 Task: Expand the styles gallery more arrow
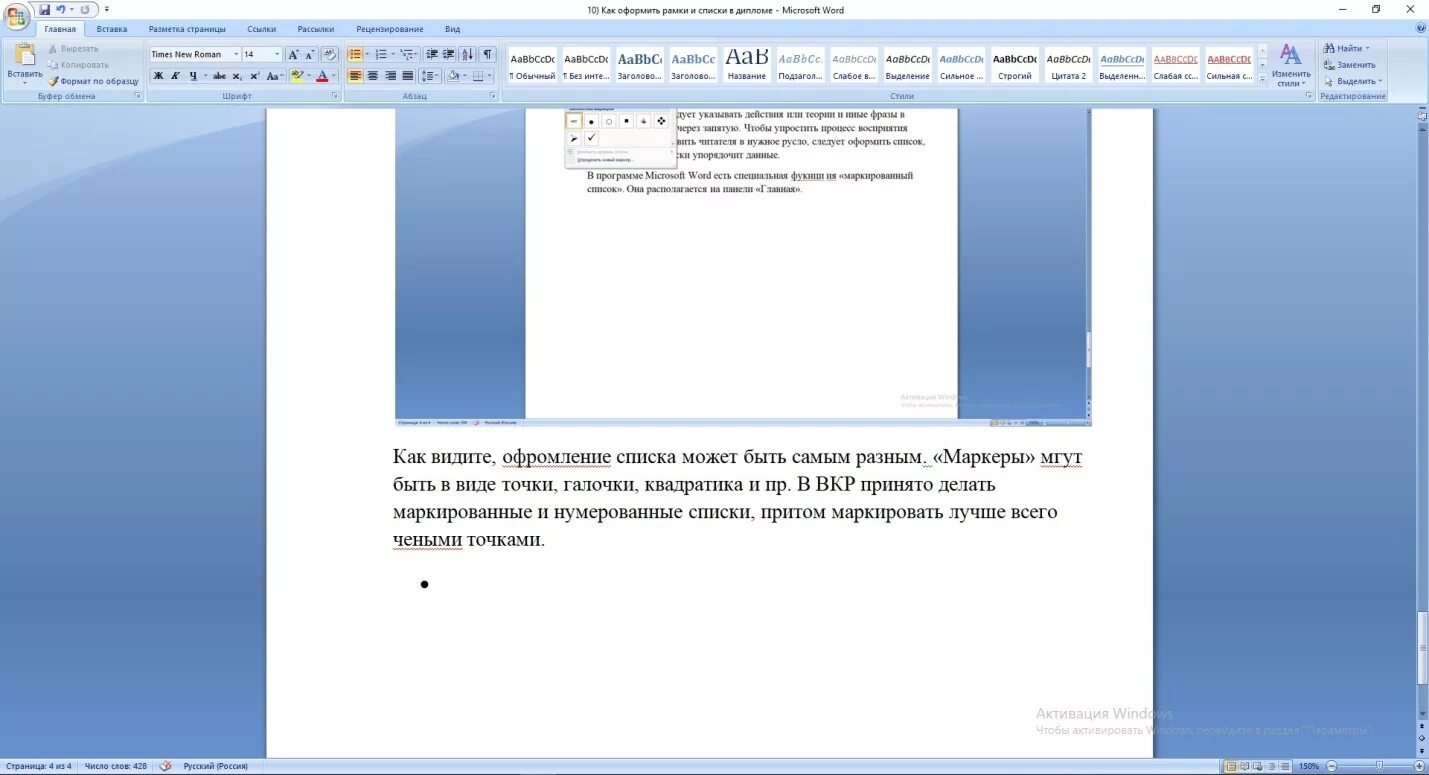(x=1262, y=78)
